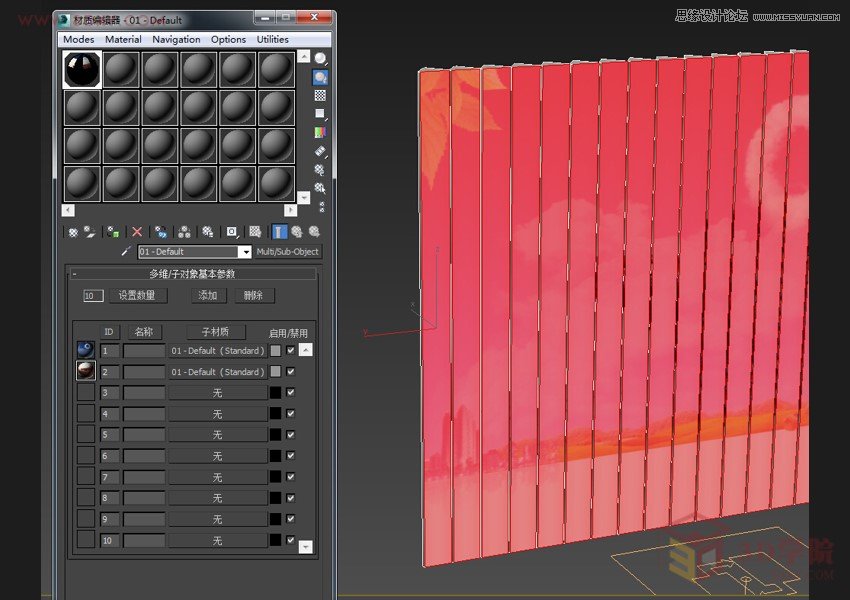Toggle enable checkbox on sub-material ID 1

289,351
